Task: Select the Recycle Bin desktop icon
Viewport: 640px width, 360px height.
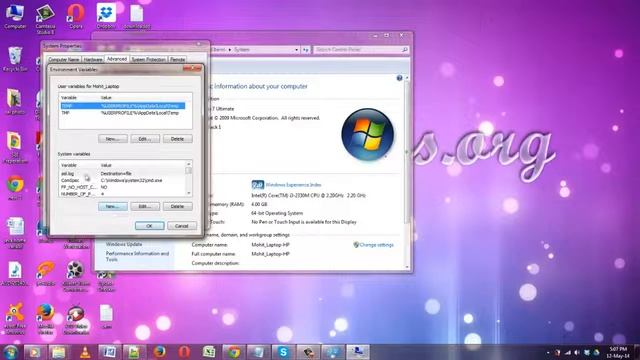Action: coord(15,59)
